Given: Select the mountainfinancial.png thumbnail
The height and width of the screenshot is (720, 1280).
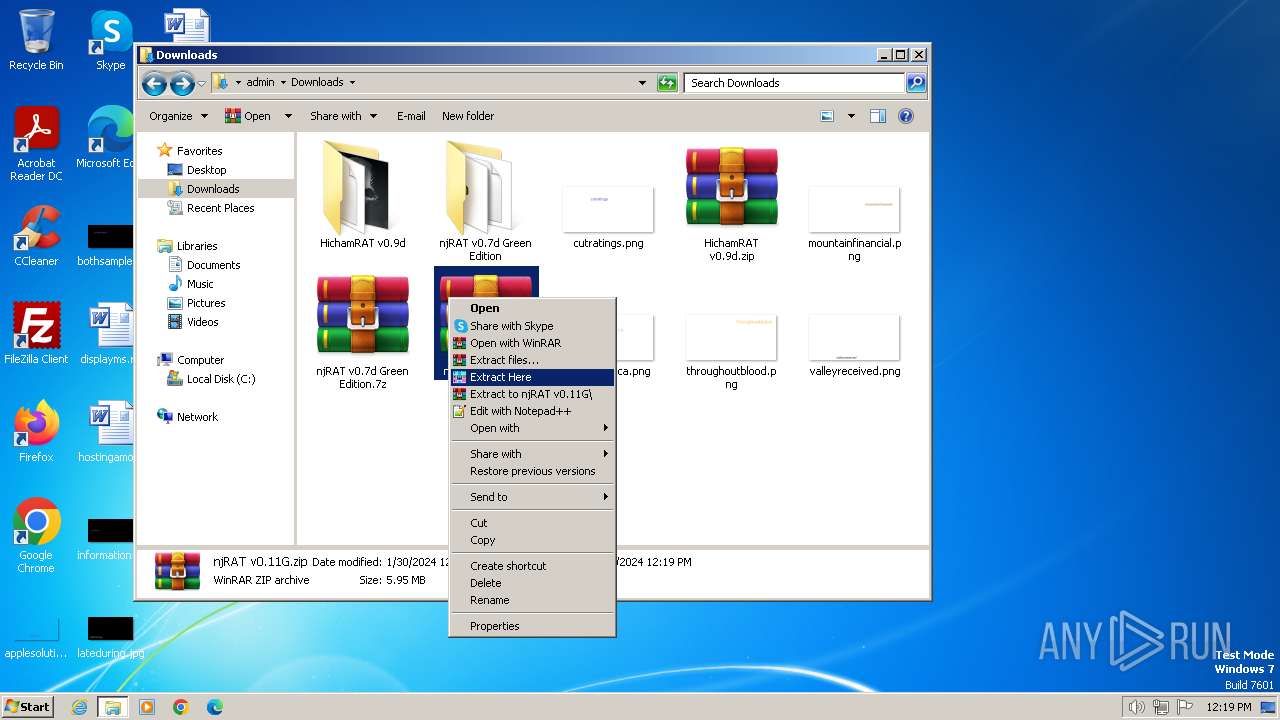Looking at the screenshot, I should coord(854,208).
